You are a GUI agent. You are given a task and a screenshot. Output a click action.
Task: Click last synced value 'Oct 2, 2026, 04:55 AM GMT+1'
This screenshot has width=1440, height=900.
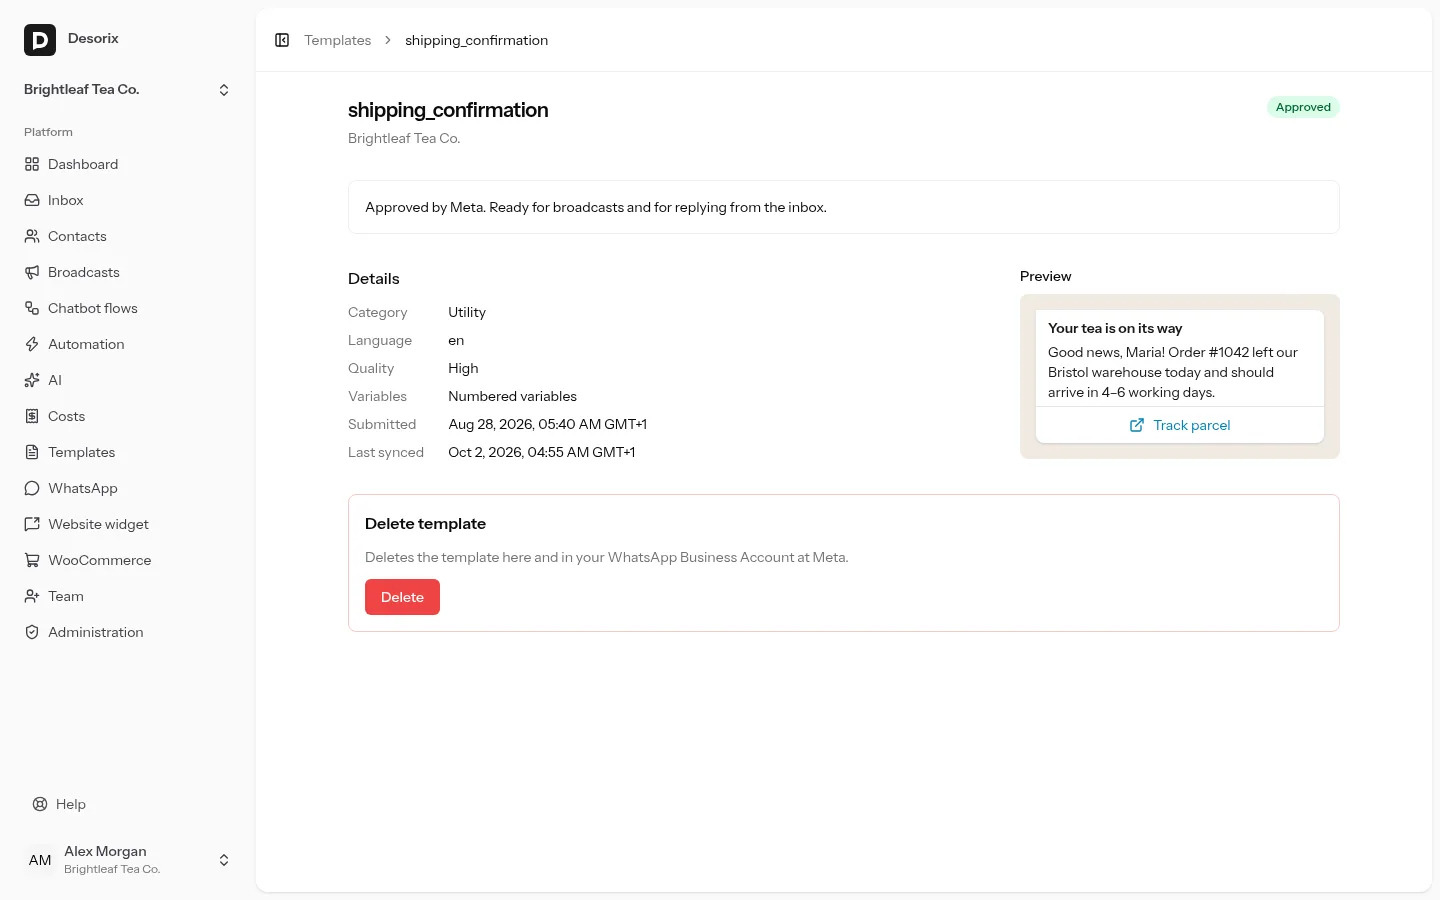(x=541, y=452)
